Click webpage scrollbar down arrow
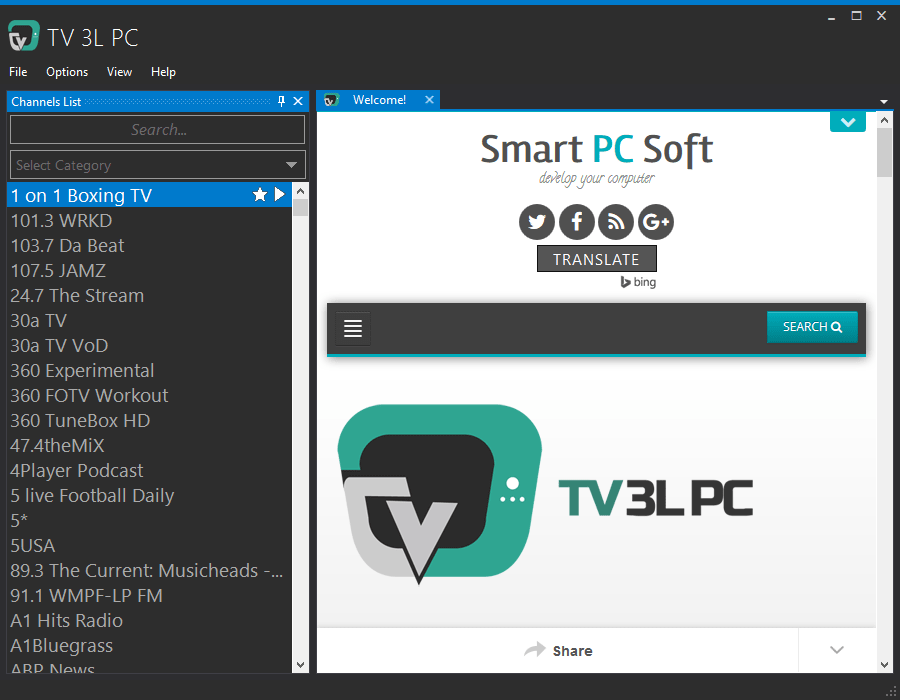This screenshot has width=900, height=700. coord(884,664)
